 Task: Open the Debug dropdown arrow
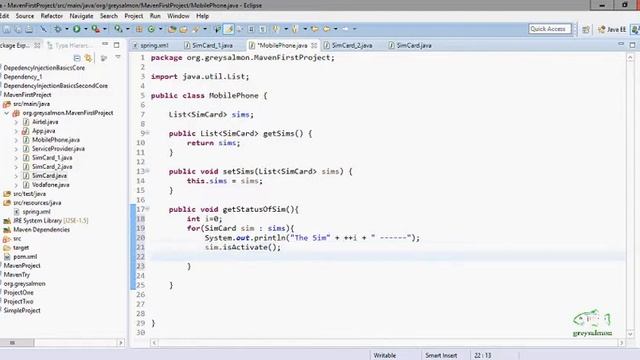pyautogui.click(x=67, y=29)
